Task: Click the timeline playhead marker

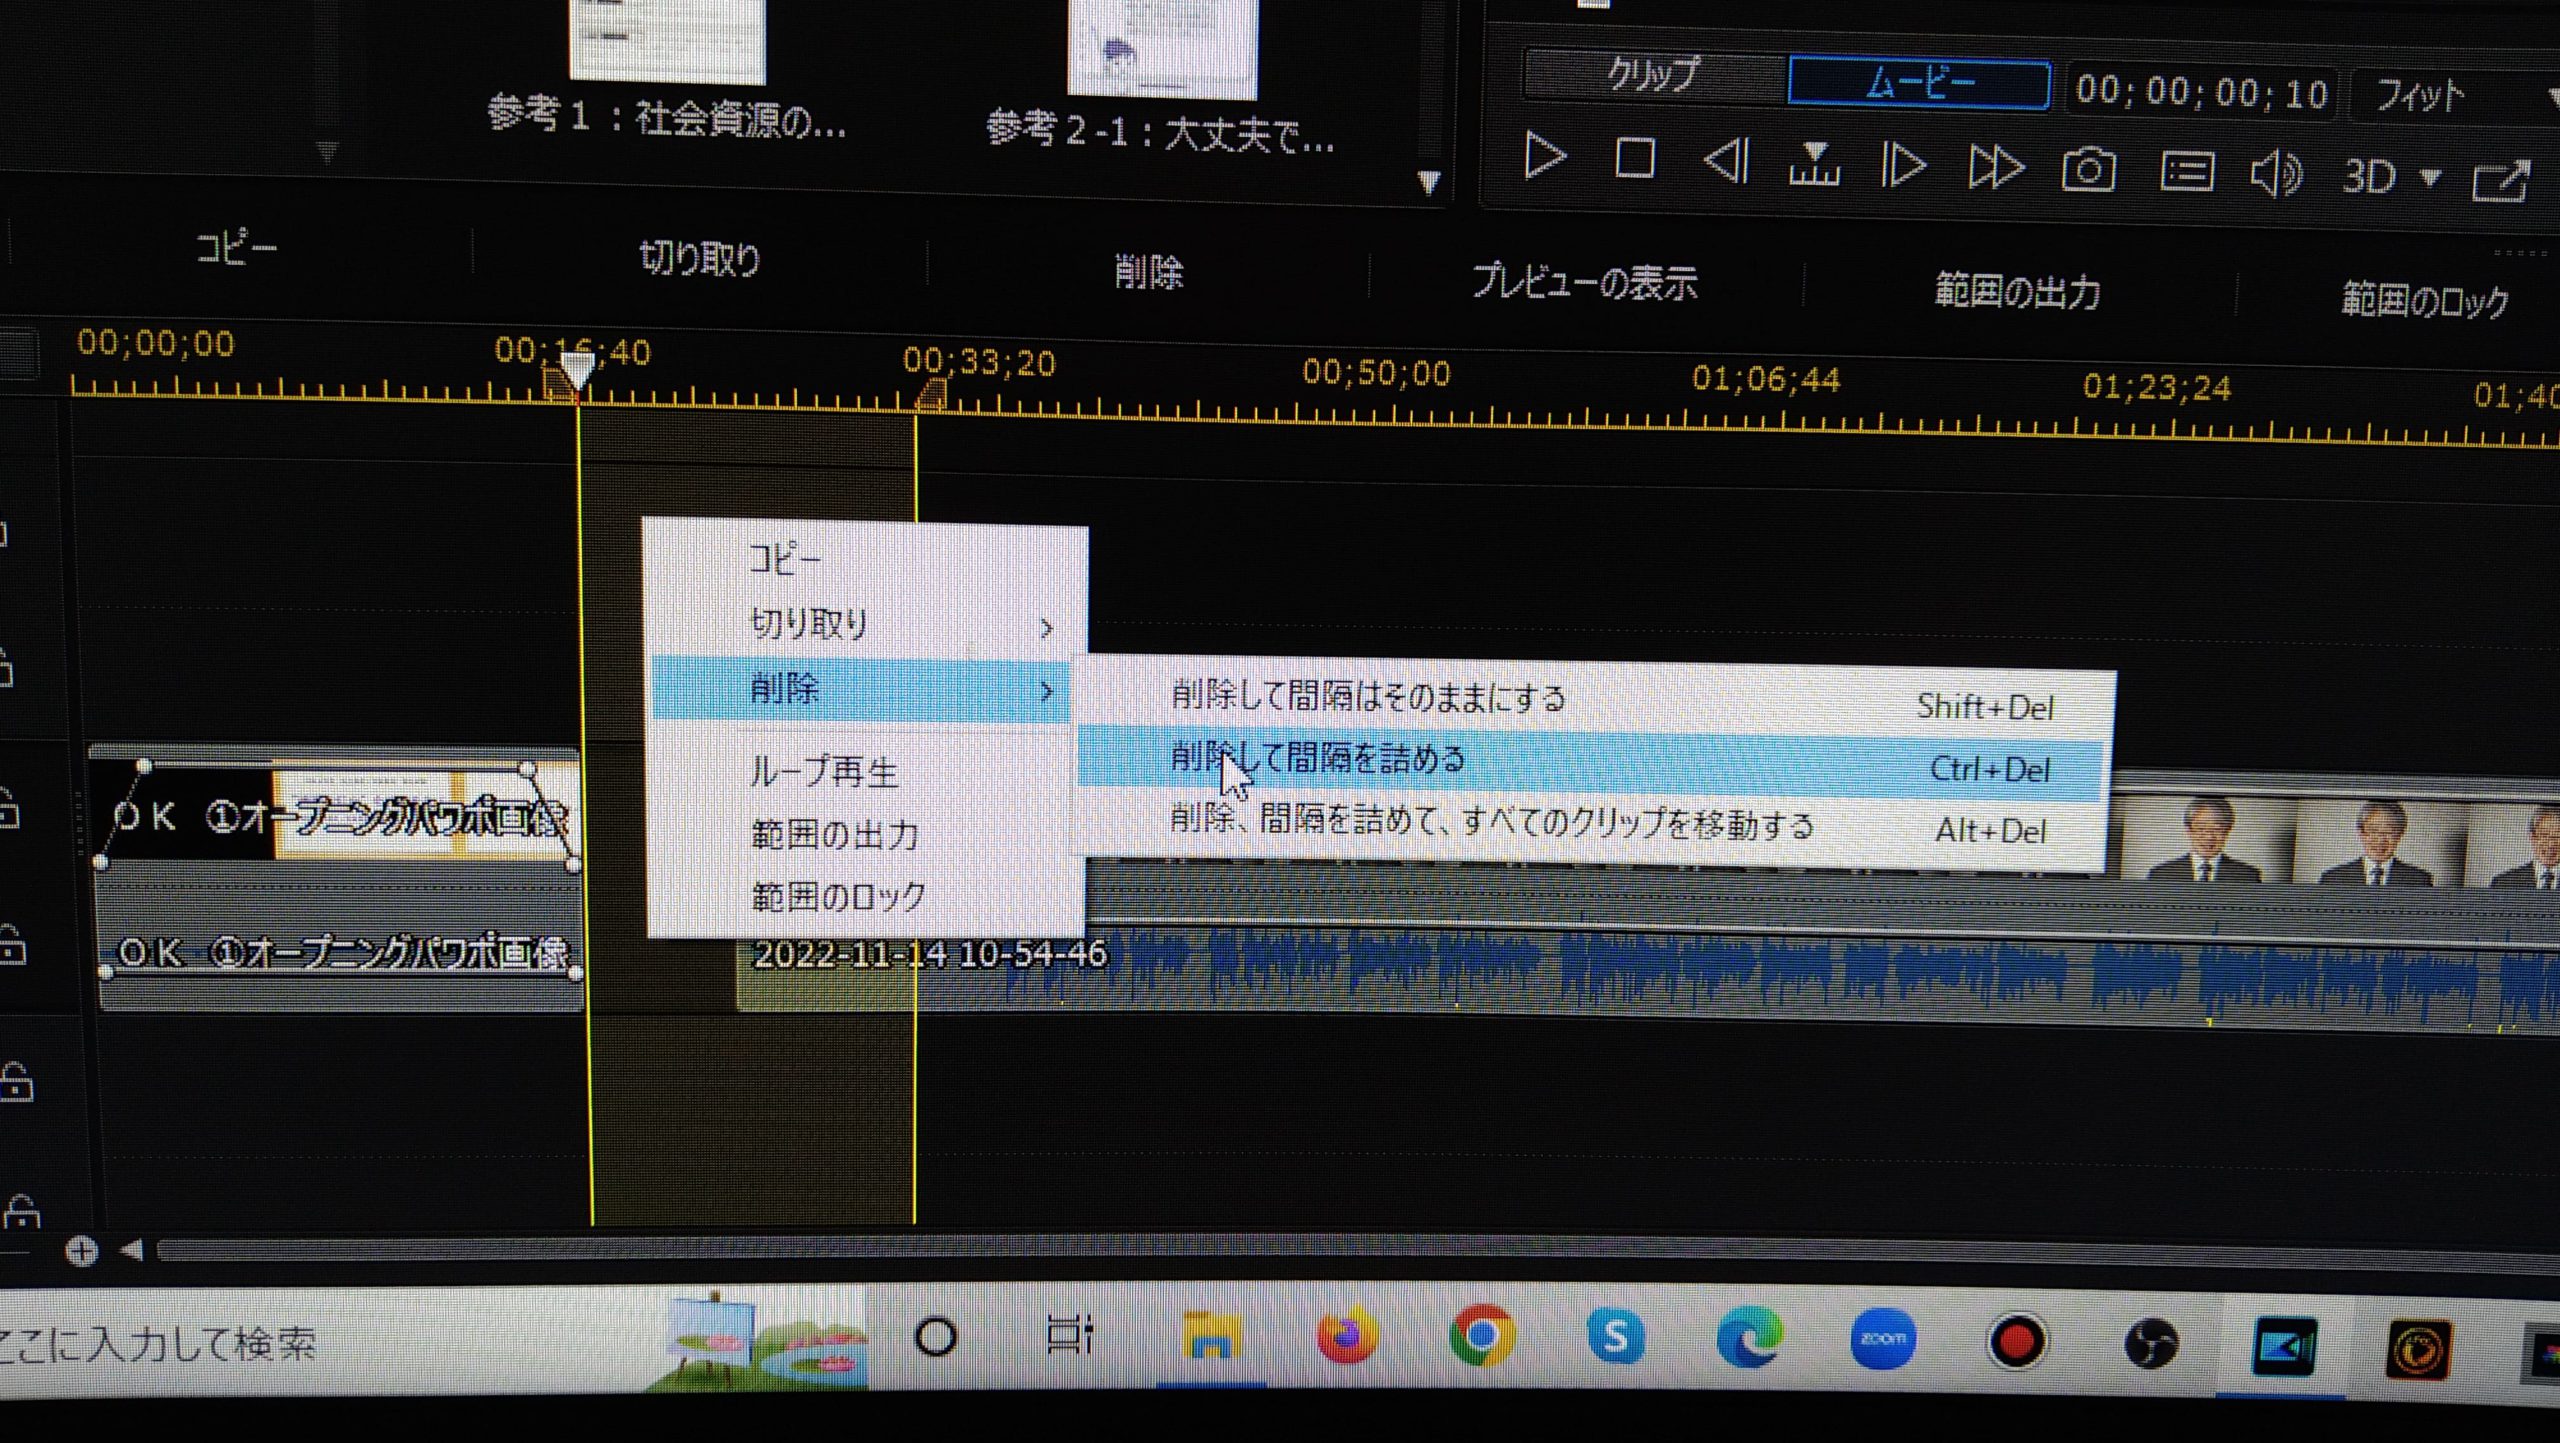Action: point(577,371)
